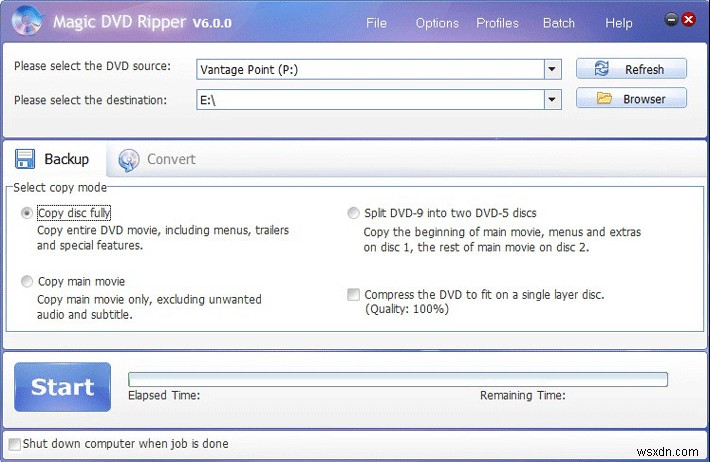Image resolution: width=710 pixels, height=462 pixels.
Task: Click the 'Please select the DVD source:' label
Action: (x=92, y=66)
